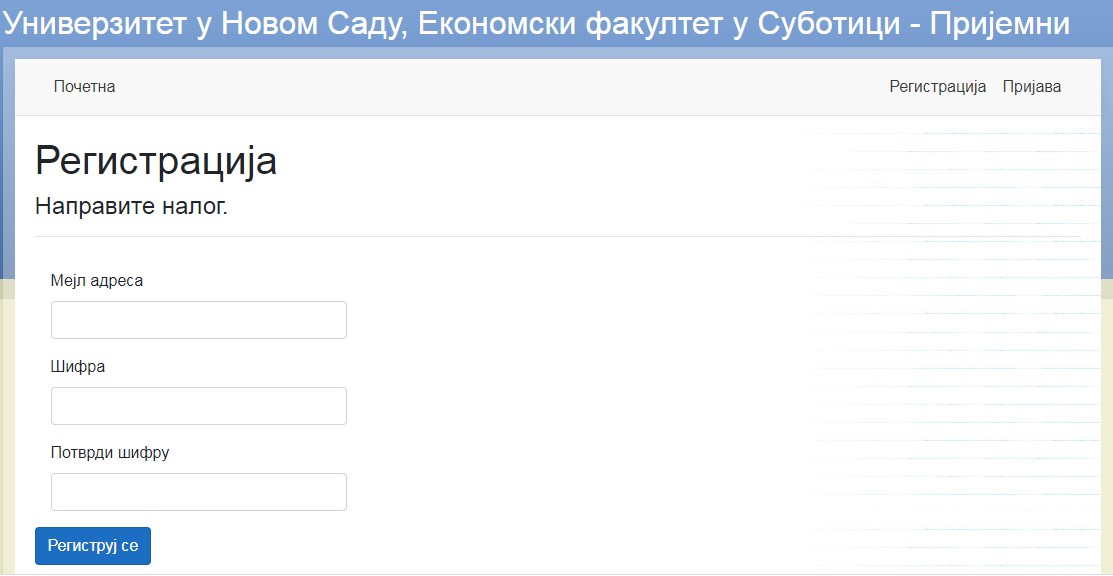Focus the Мејл адреса input field
Screen dimensions: 1113x576
pos(199,320)
